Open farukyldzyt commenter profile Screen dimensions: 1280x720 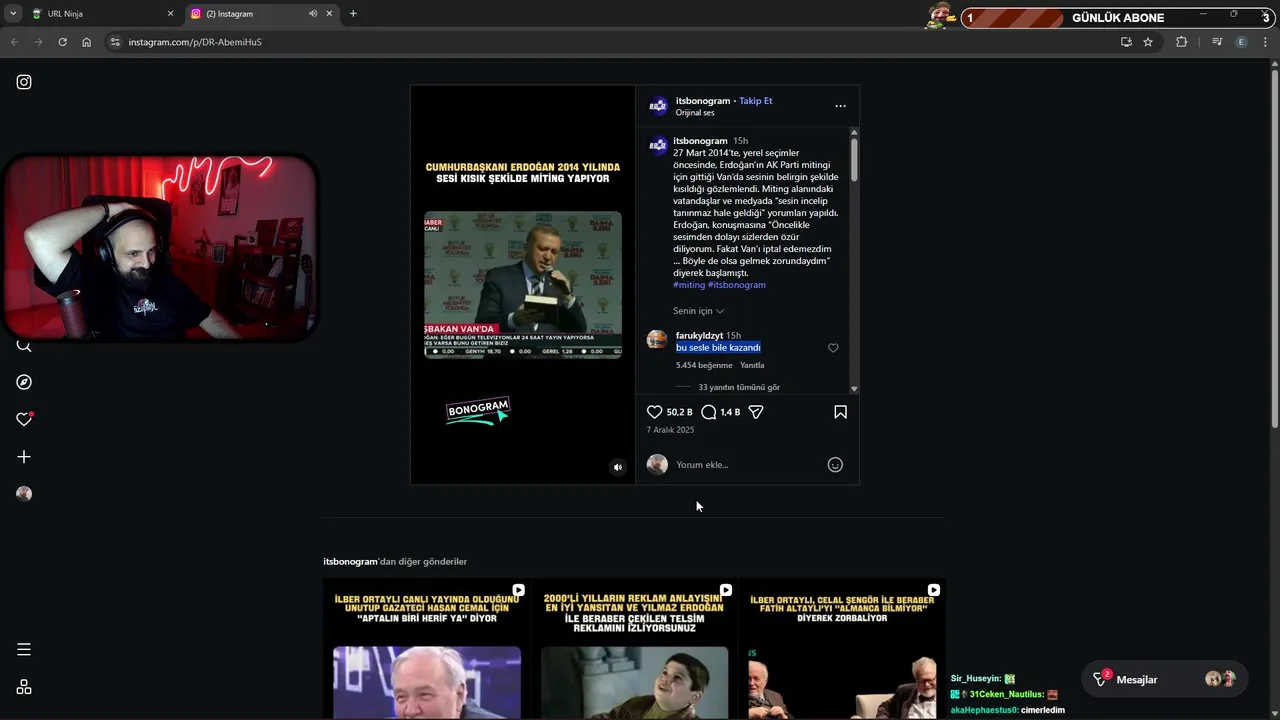pyautogui.click(x=699, y=336)
